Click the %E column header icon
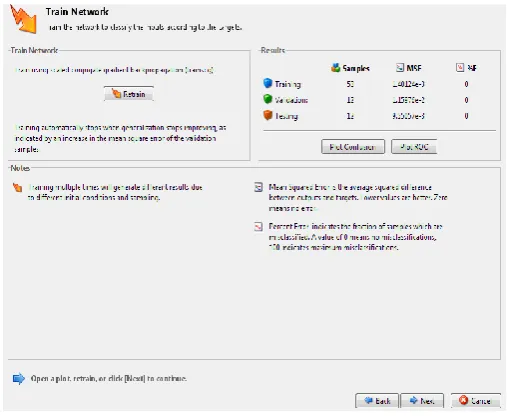This screenshot has height=416, width=507. [x=460, y=68]
